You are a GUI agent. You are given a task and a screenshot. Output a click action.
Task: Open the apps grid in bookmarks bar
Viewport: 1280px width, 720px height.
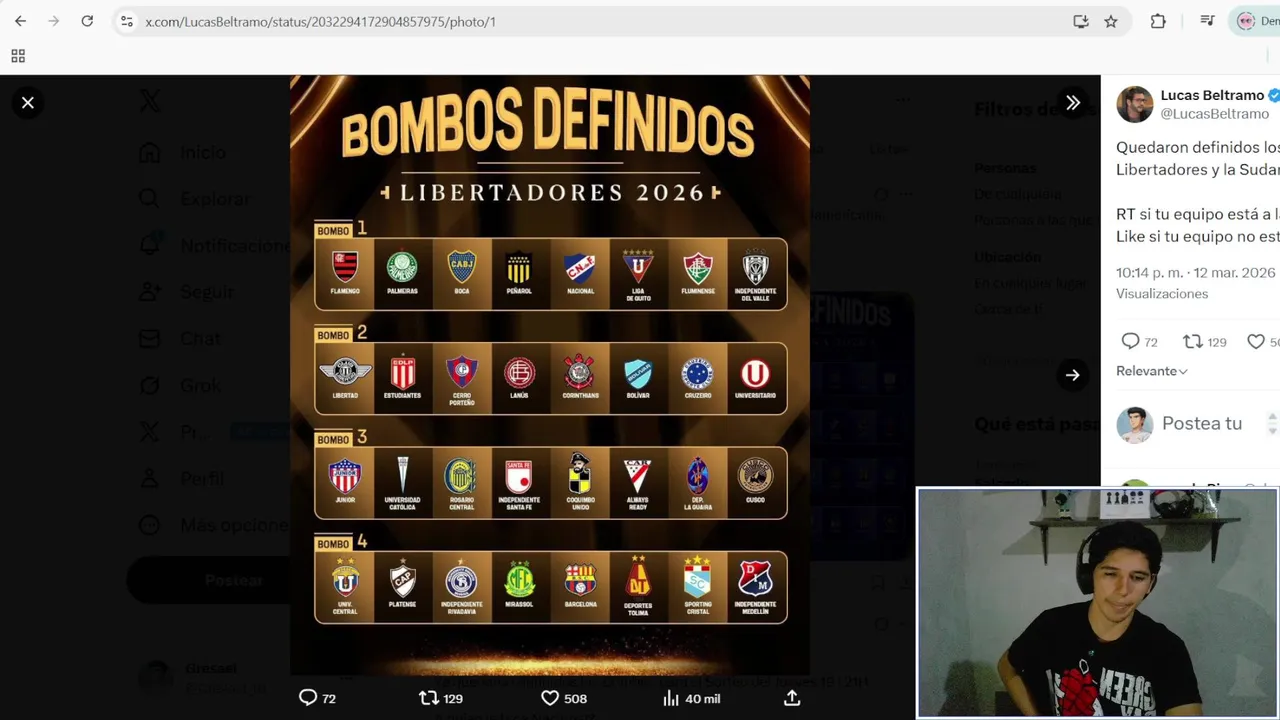[x=18, y=56]
